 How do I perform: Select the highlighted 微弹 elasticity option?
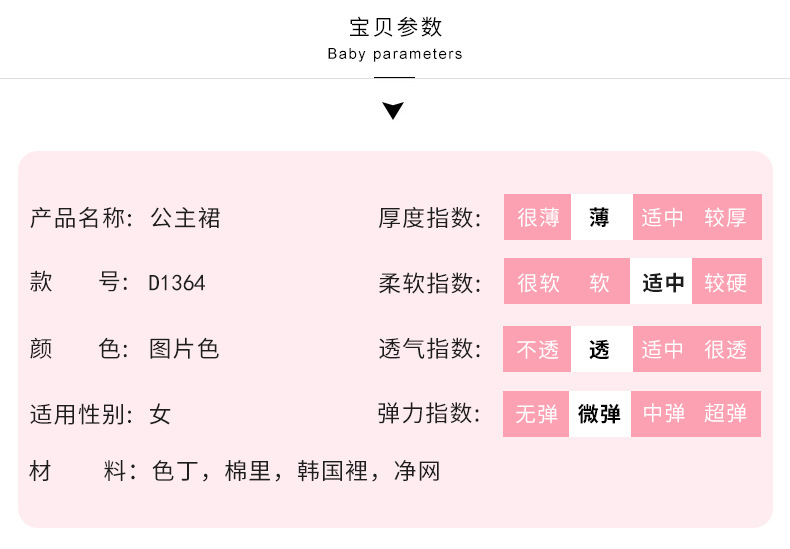[x=600, y=413]
